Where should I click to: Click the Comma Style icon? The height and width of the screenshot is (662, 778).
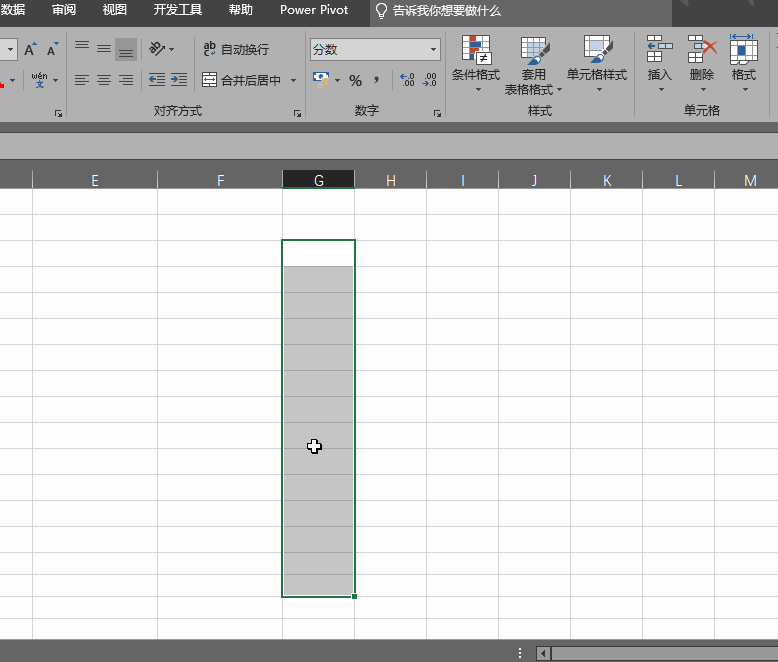376,80
